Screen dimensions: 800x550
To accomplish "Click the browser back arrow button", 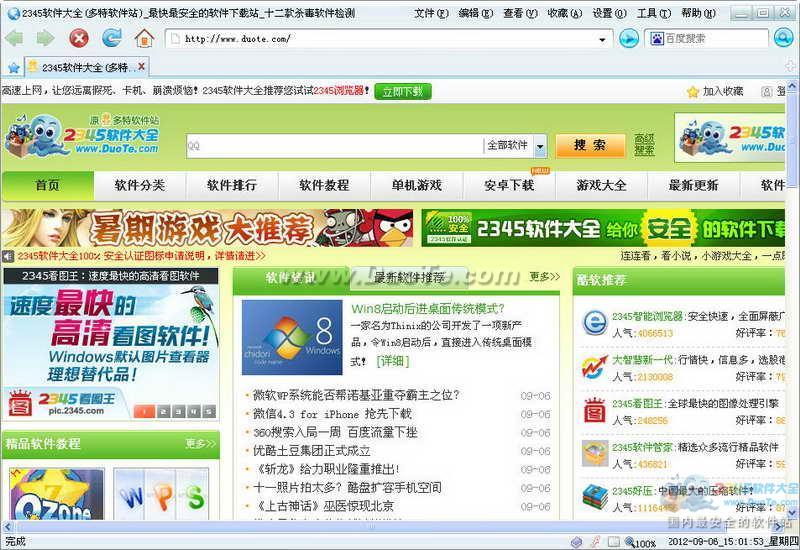I will [14, 38].
